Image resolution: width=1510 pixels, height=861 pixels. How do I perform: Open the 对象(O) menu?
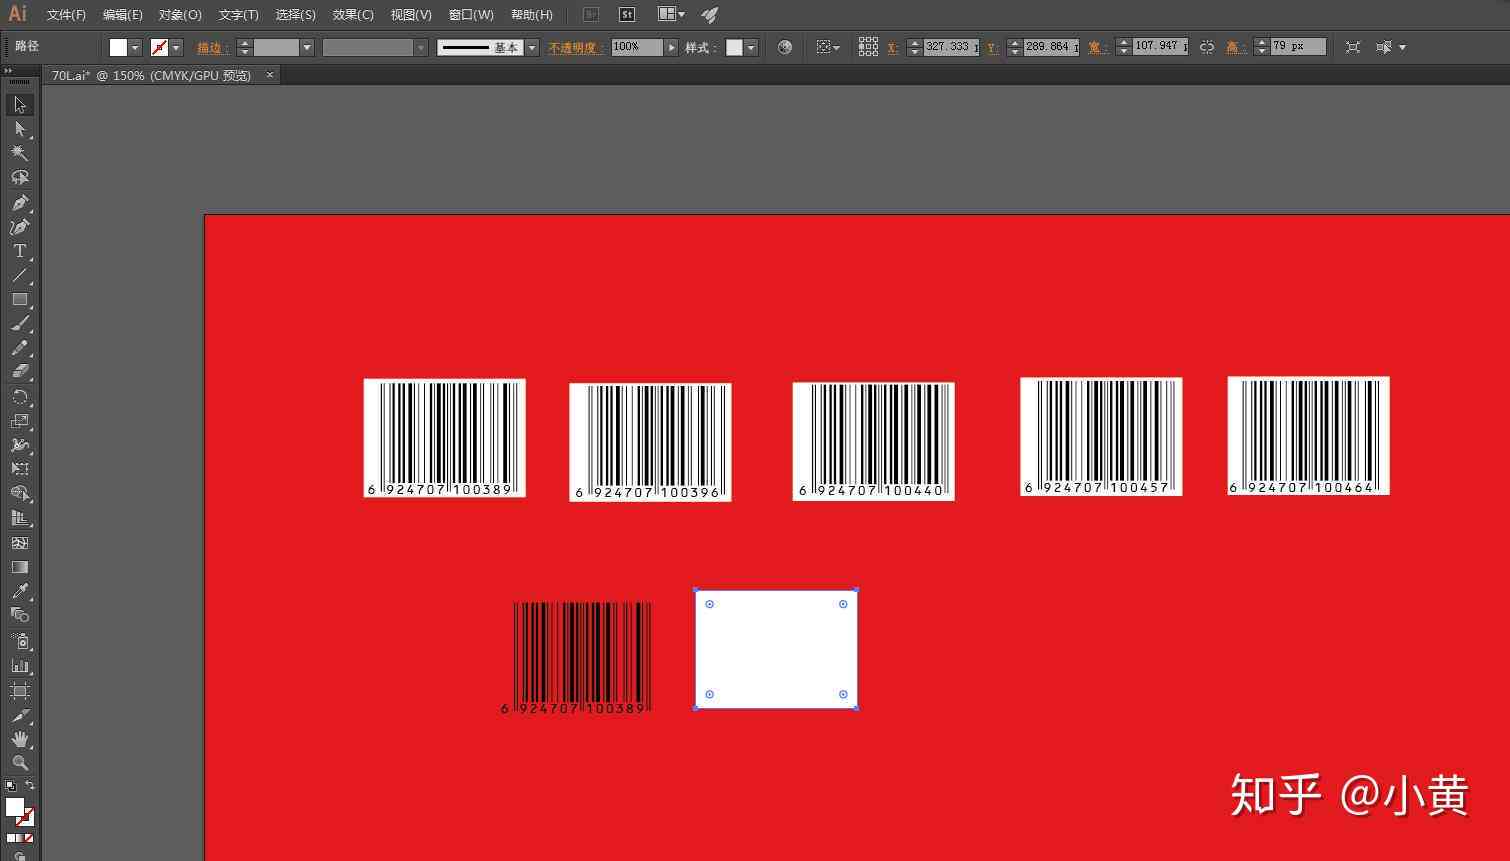point(180,15)
